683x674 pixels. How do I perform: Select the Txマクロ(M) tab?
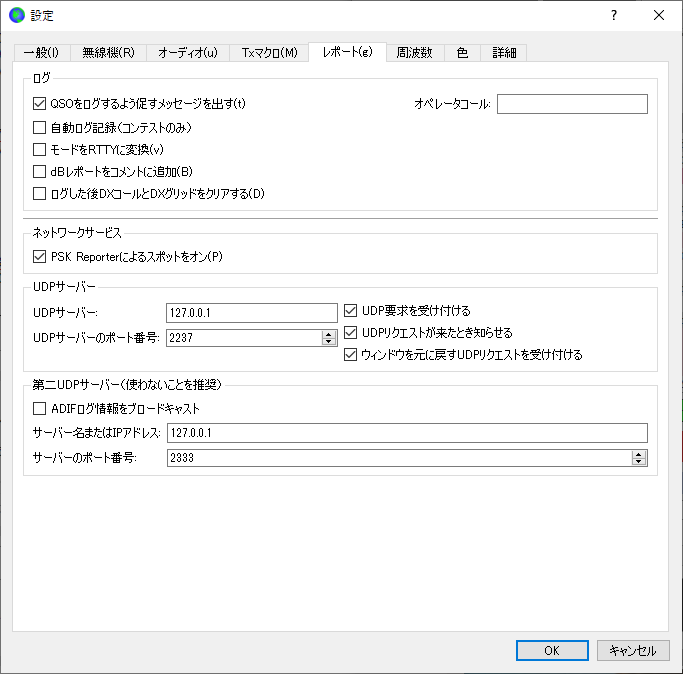point(269,53)
